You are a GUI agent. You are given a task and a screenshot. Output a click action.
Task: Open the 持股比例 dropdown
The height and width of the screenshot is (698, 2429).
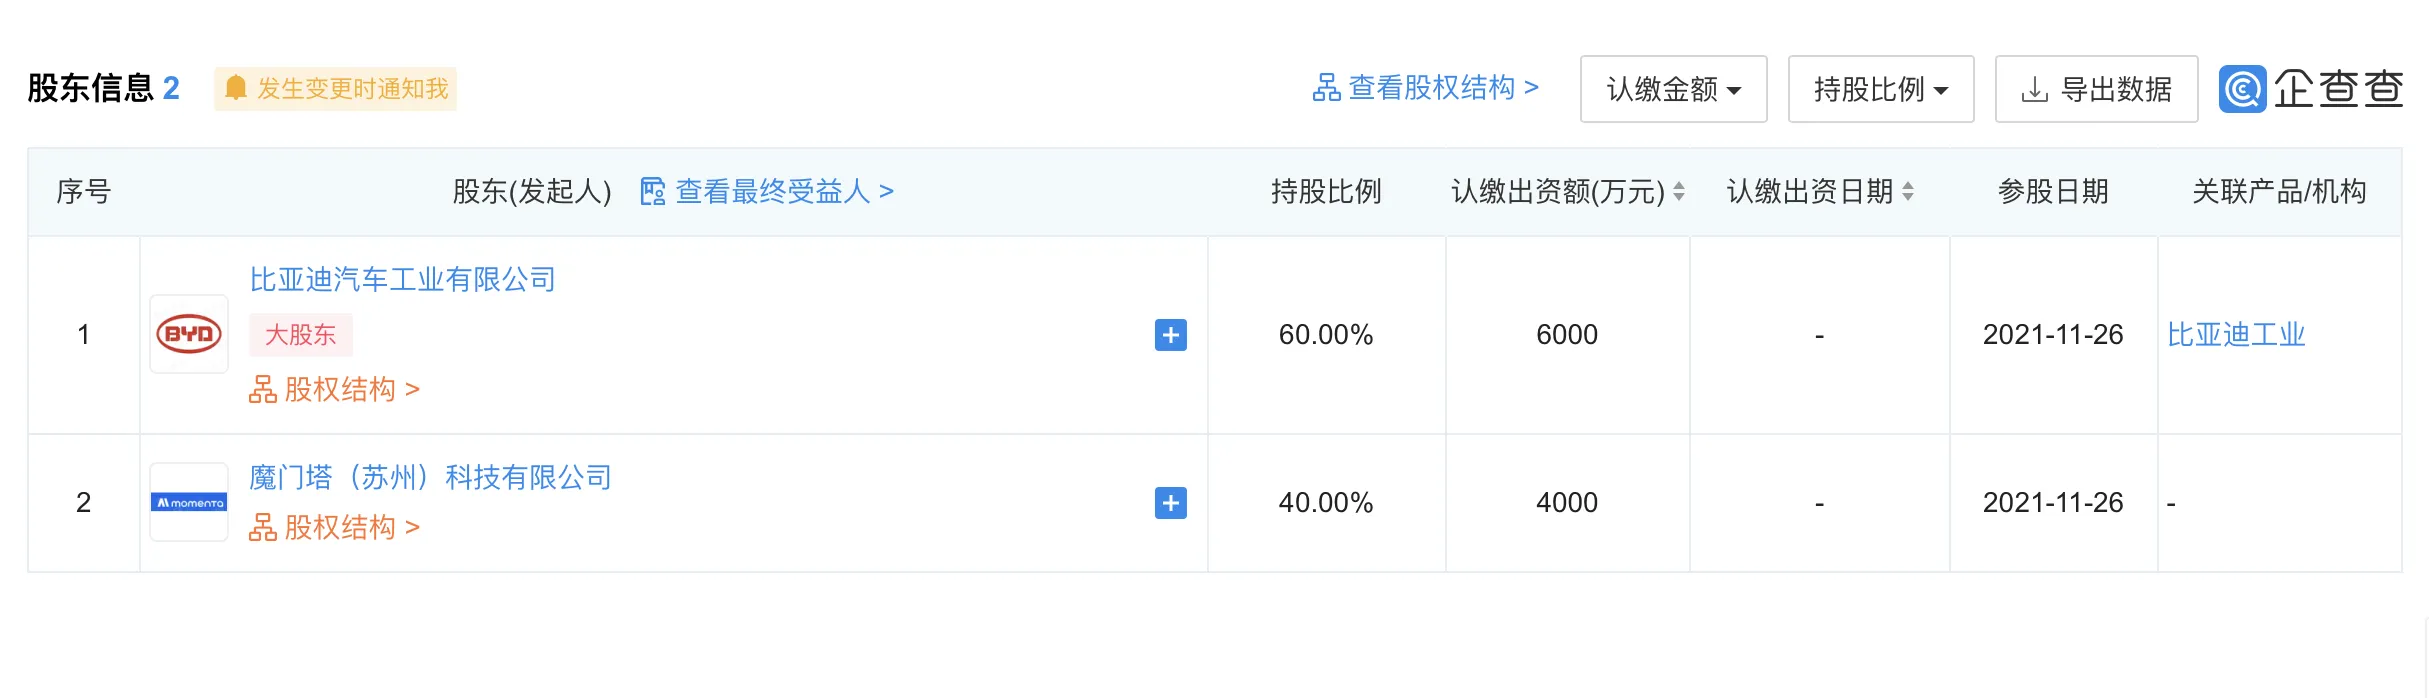point(1881,89)
